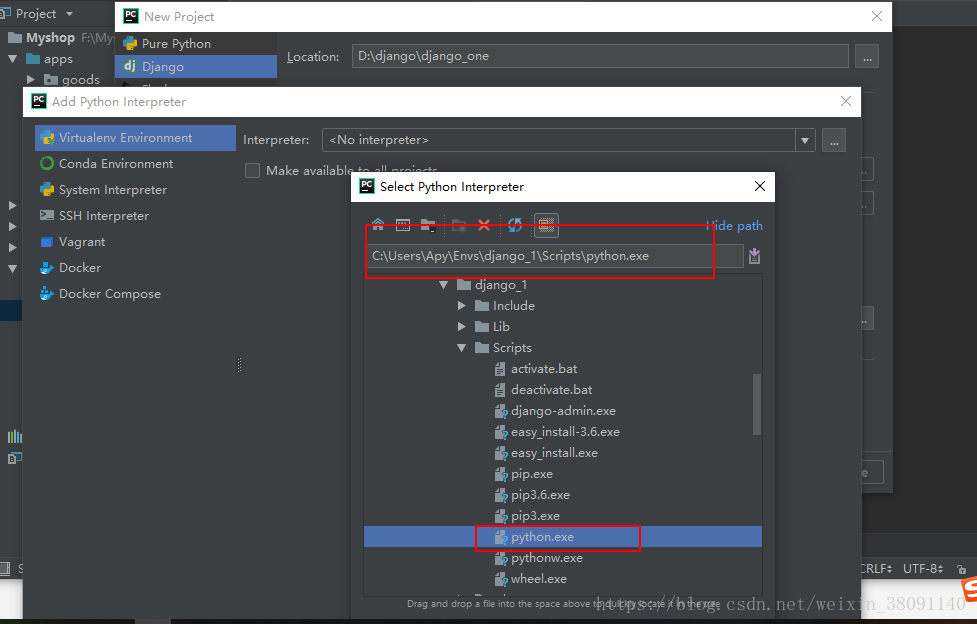977x624 pixels.
Task: Click the New Folder toolbar icon
Action: point(459,225)
